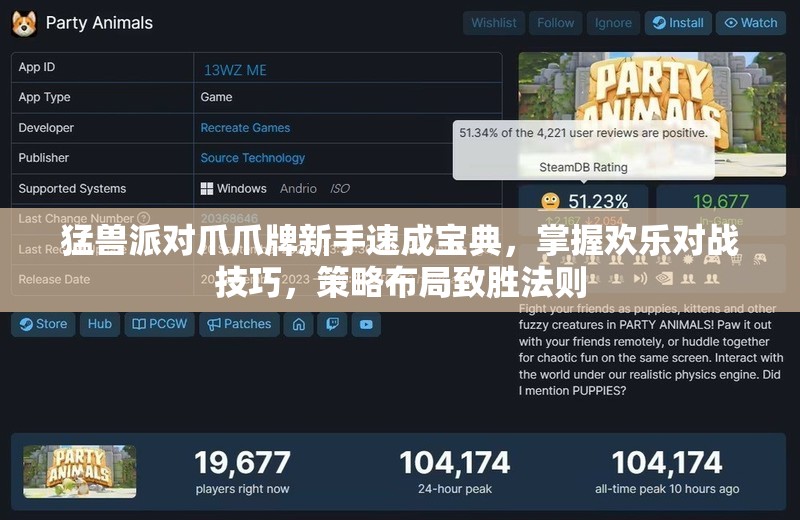Click the Party Animals title text

[99, 23]
